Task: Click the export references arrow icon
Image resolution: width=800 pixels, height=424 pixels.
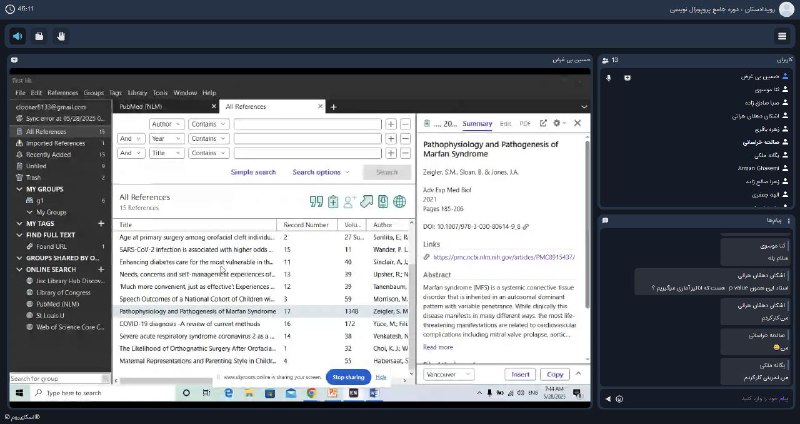Action: [366, 202]
